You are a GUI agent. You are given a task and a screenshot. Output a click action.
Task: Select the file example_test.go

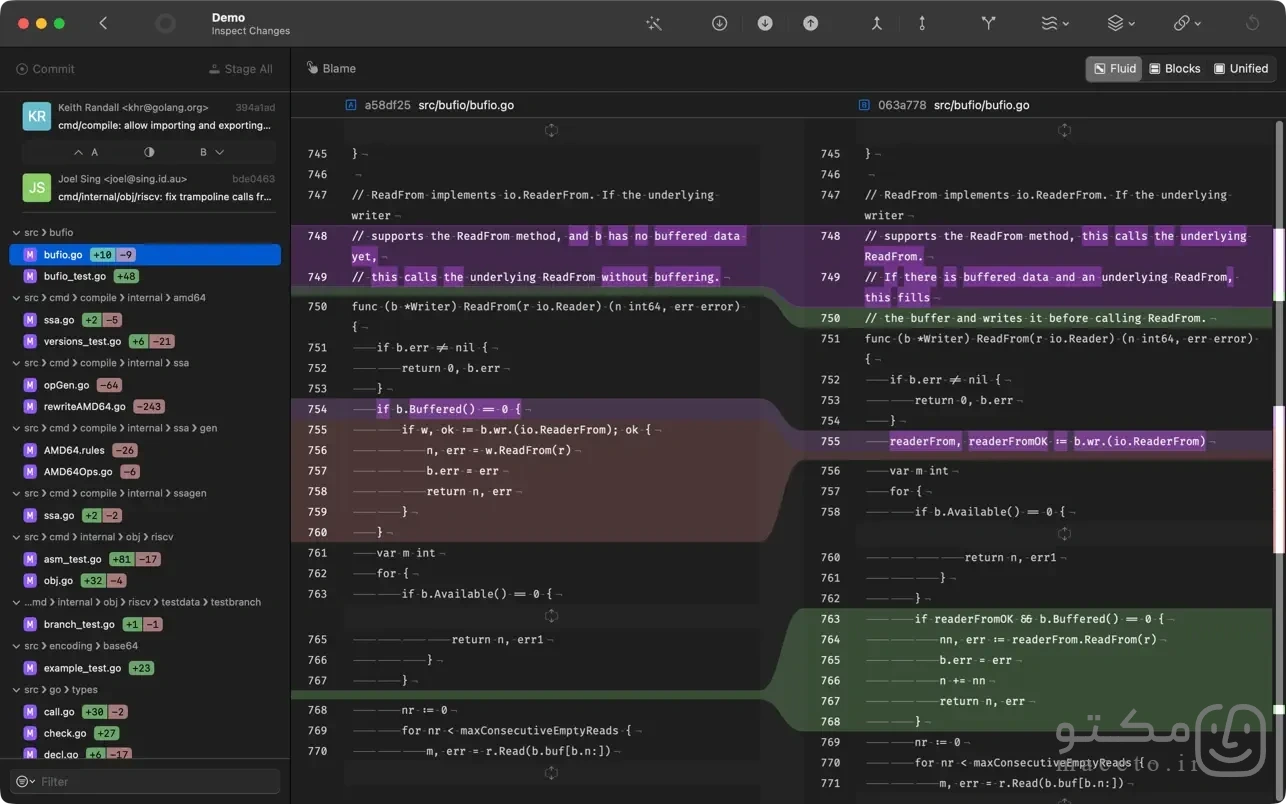click(145, 668)
